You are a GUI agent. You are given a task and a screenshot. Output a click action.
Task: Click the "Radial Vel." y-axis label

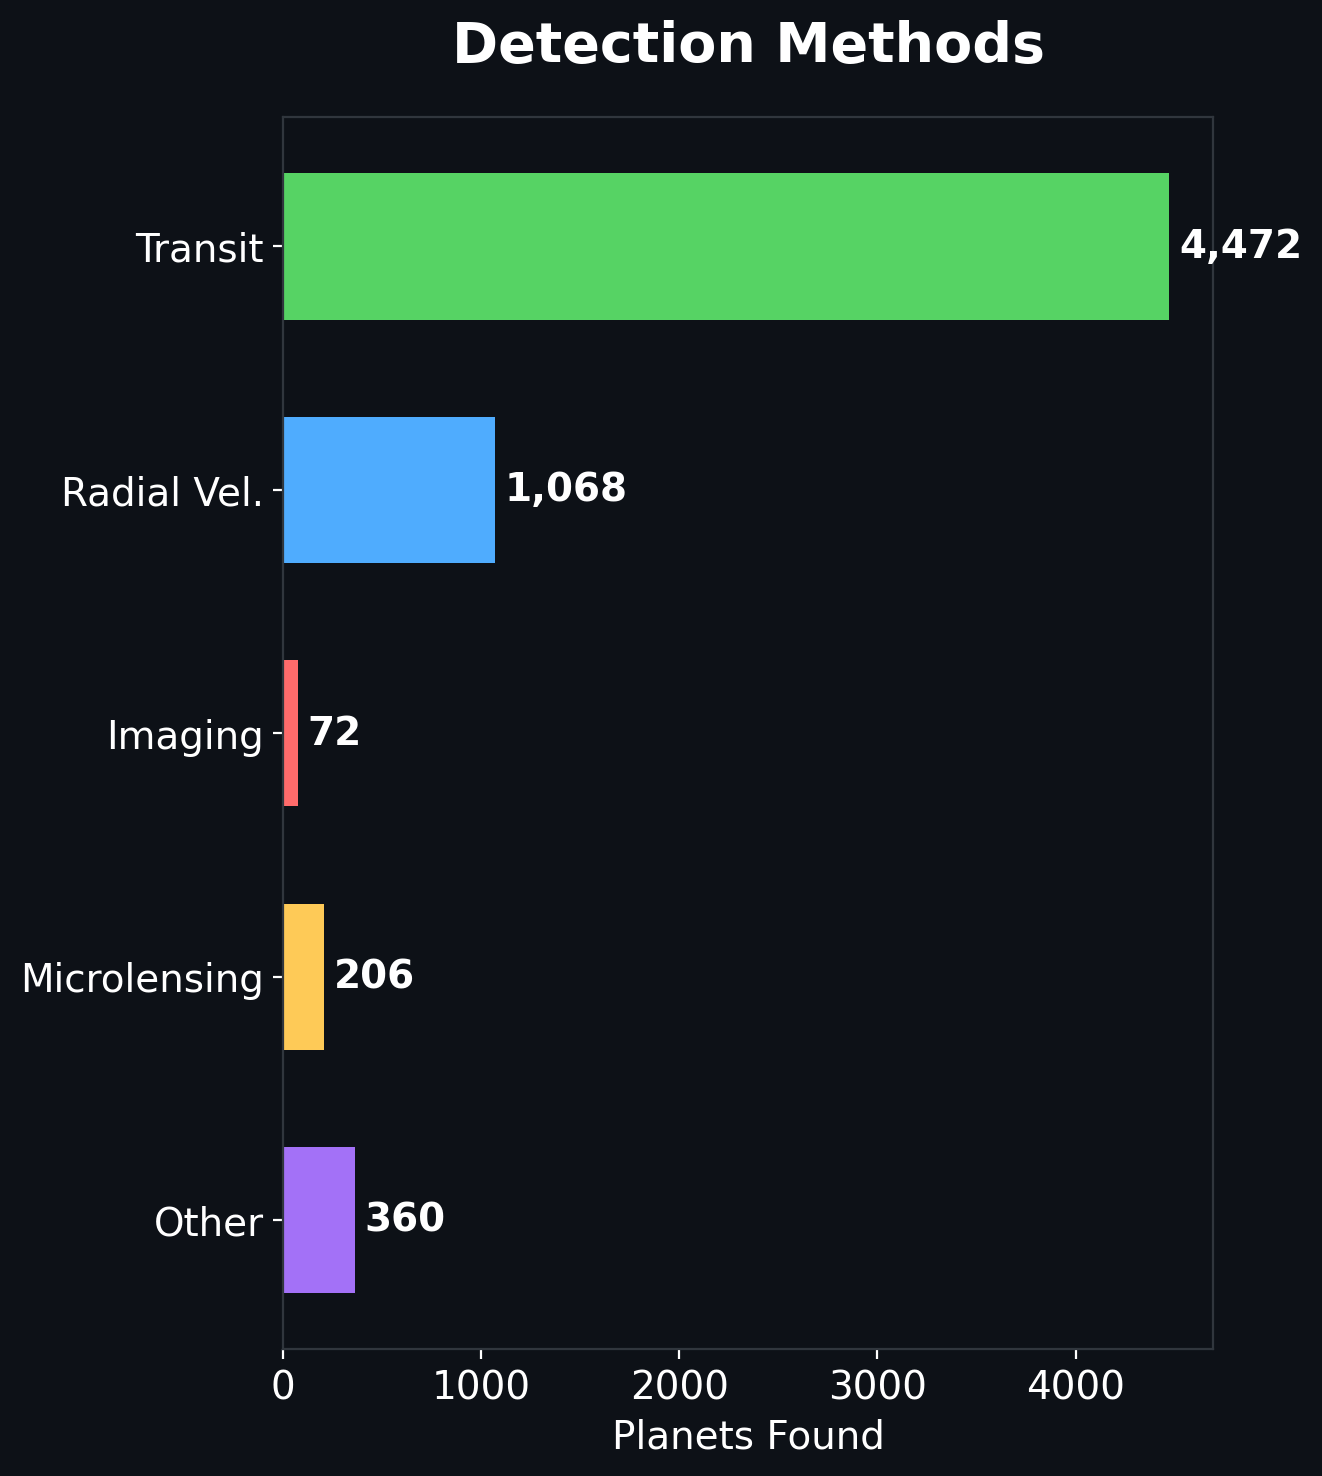pos(163,492)
